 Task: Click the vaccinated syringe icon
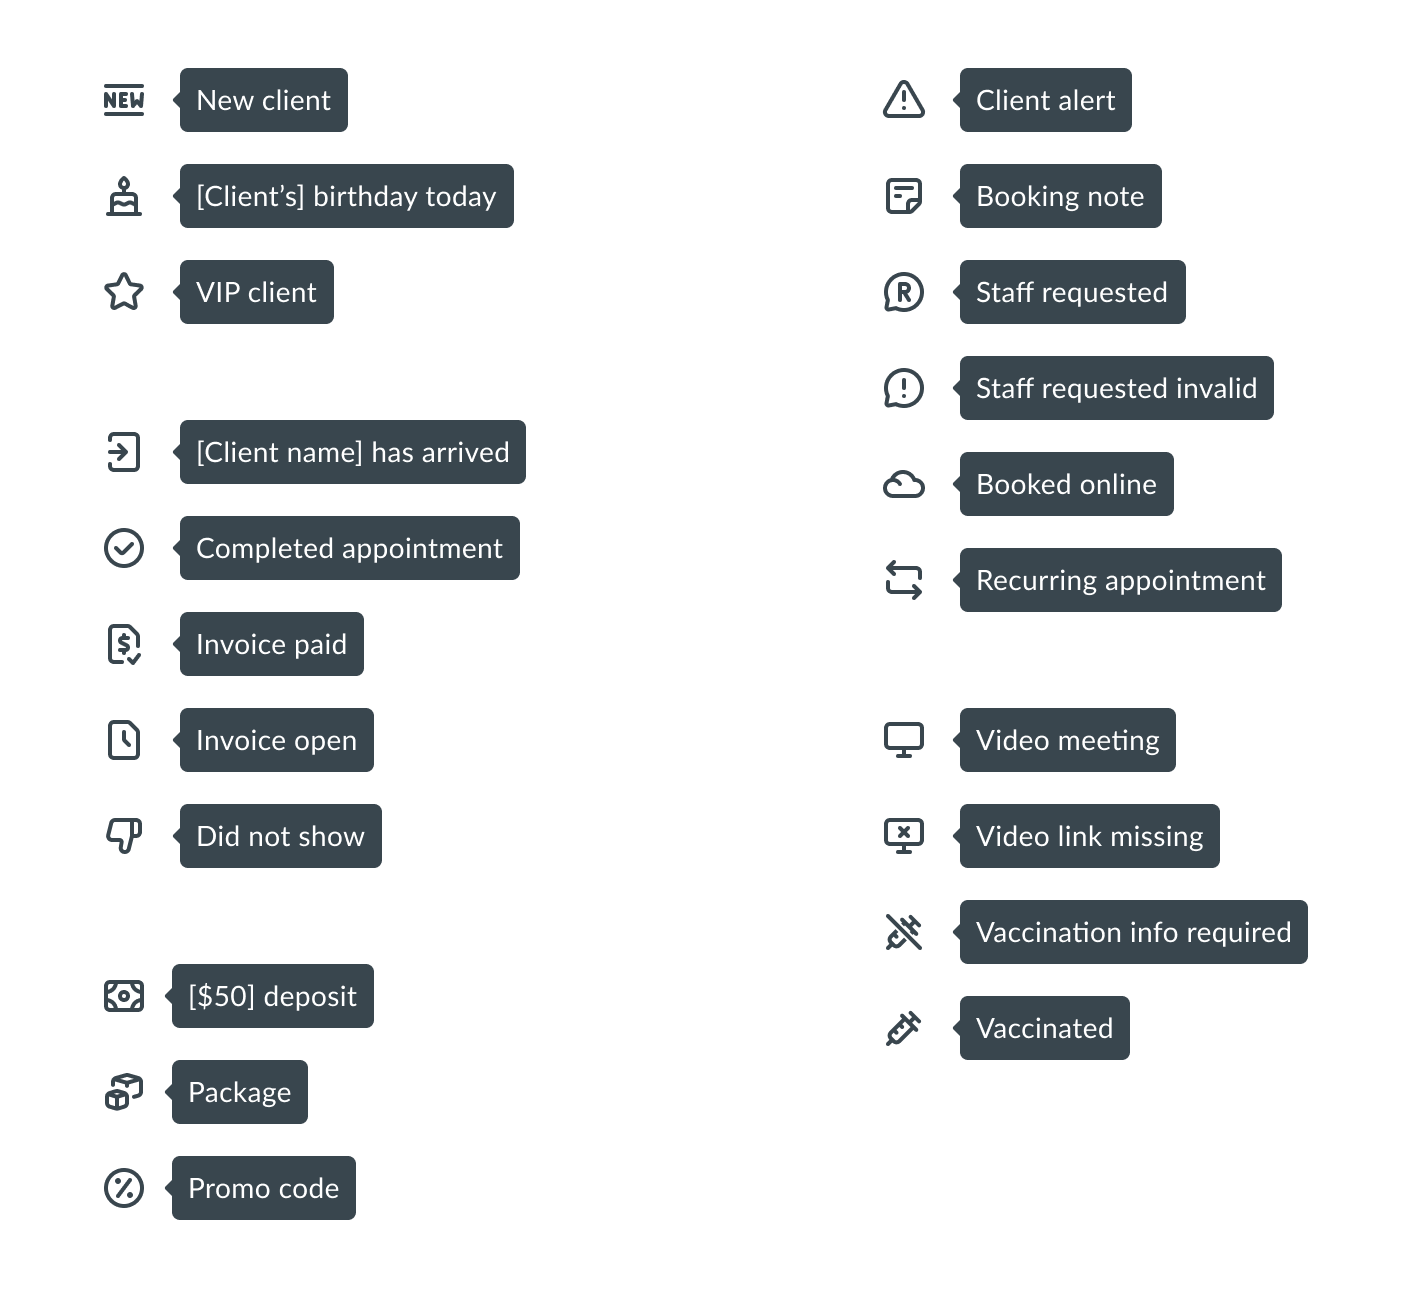[903, 1028]
